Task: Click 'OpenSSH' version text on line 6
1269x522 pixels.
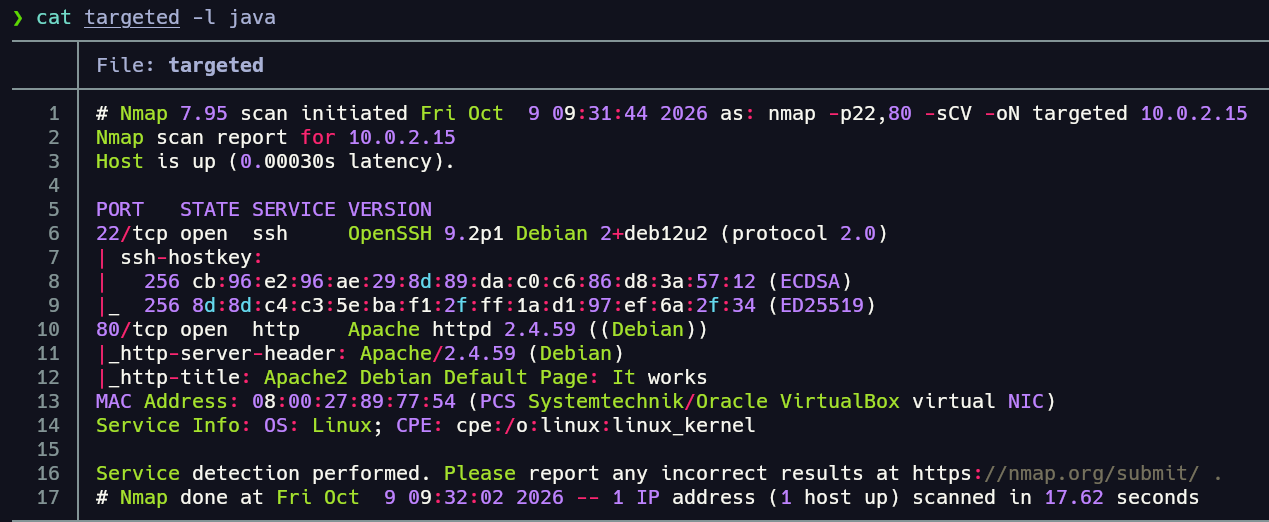Action: coord(390,233)
